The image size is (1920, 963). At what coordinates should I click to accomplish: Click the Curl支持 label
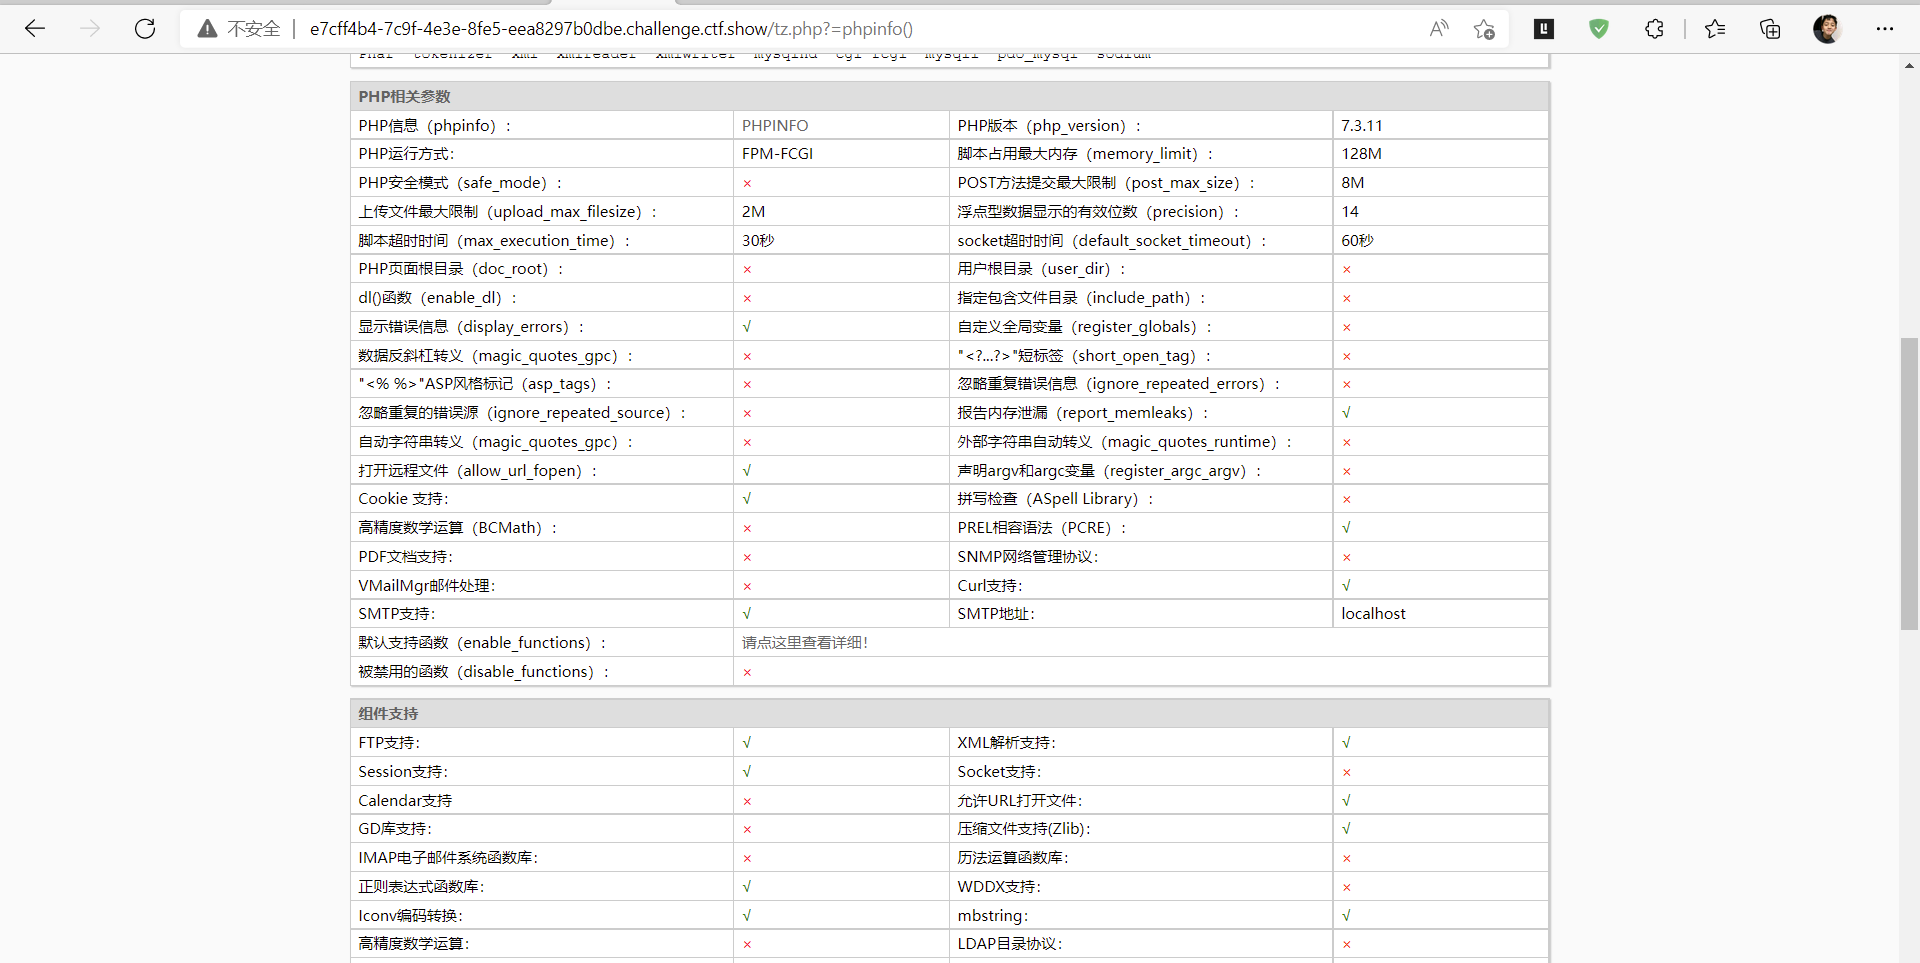(x=990, y=586)
